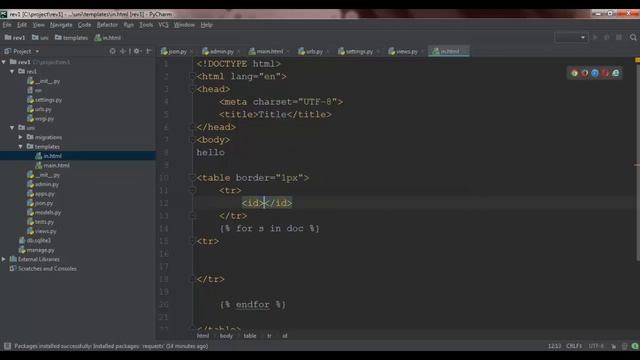The width and height of the screenshot is (640, 360).
Task: Collapse the uni app folder
Action: (12, 128)
